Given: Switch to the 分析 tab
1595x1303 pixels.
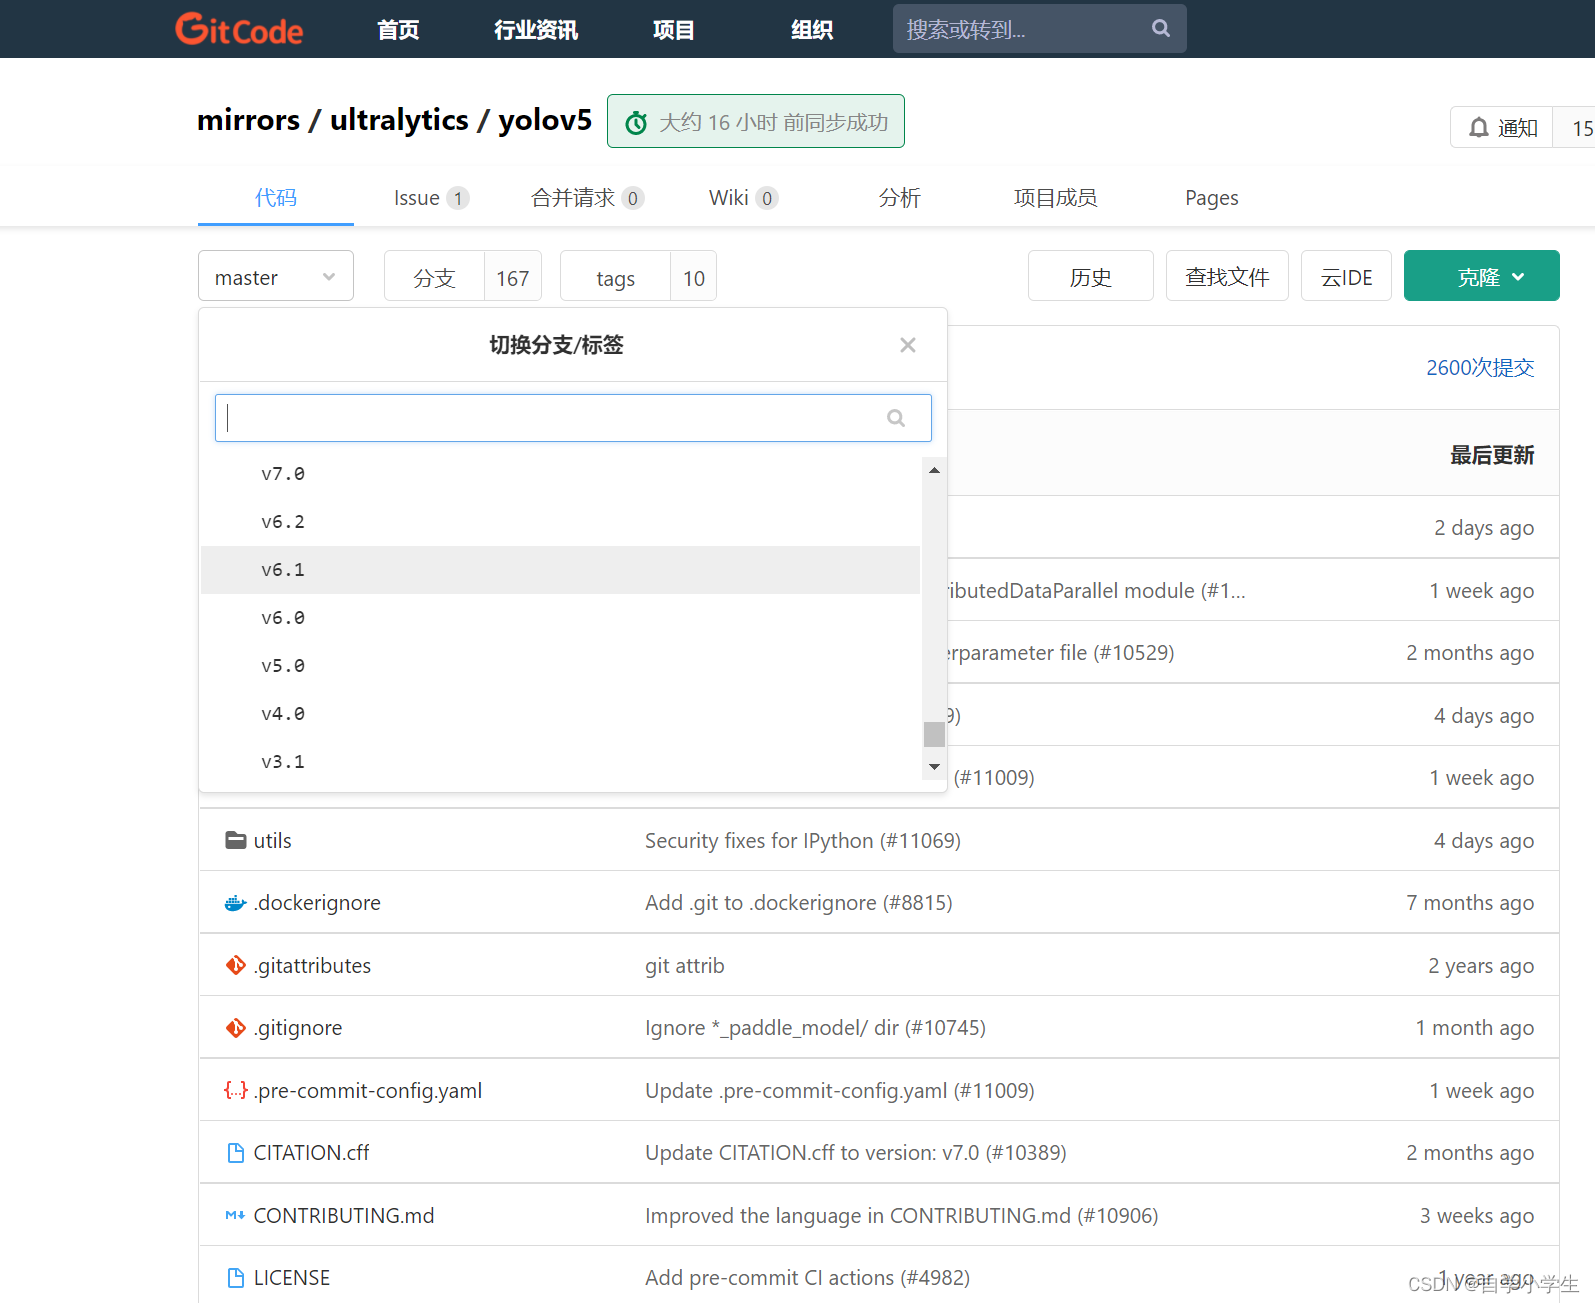Looking at the screenshot, I should [899, 198].
